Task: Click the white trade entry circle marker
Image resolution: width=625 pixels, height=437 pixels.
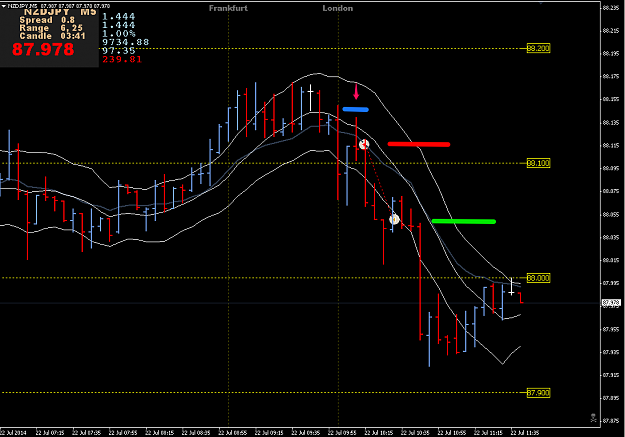Action: [x=364, y=144]
